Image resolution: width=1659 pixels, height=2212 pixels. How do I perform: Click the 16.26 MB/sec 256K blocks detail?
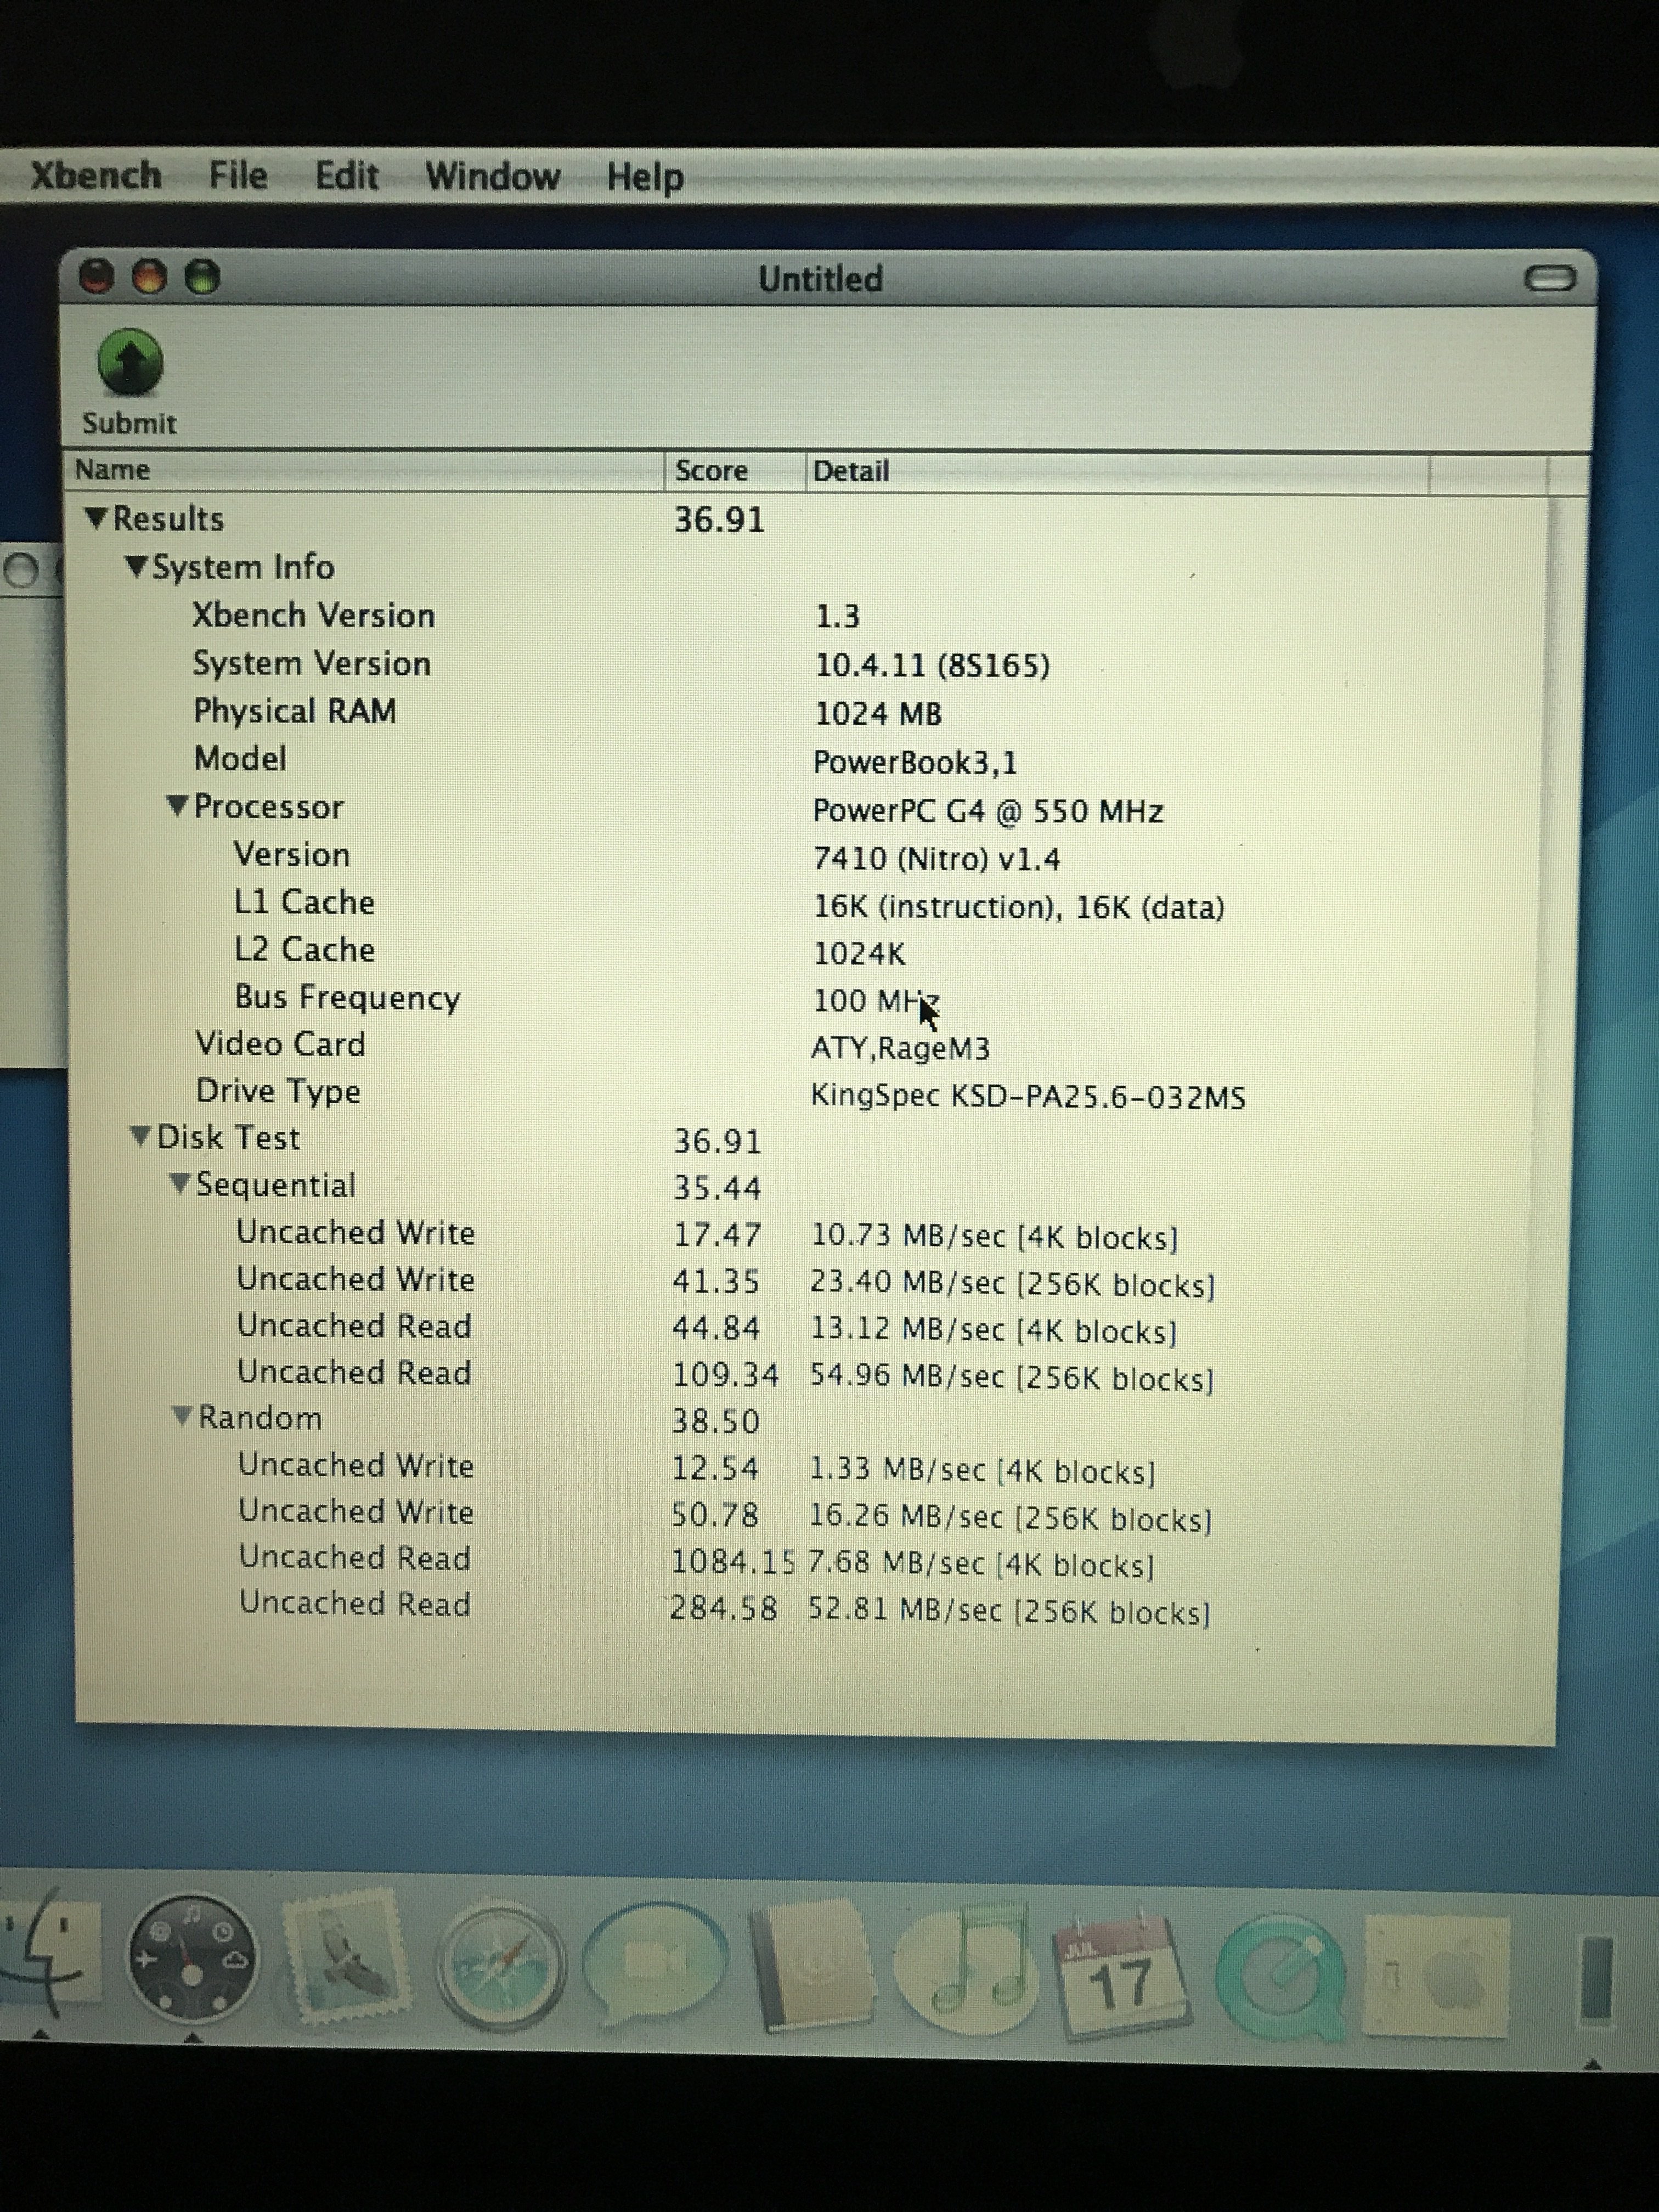[x=1010, y=1518]
